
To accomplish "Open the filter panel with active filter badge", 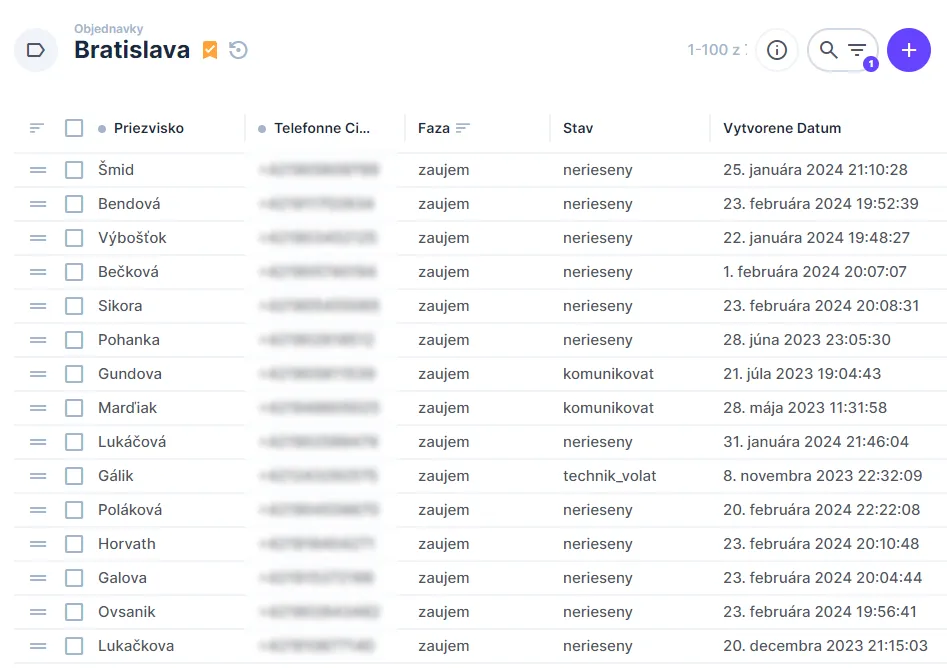I will [858, 52].
